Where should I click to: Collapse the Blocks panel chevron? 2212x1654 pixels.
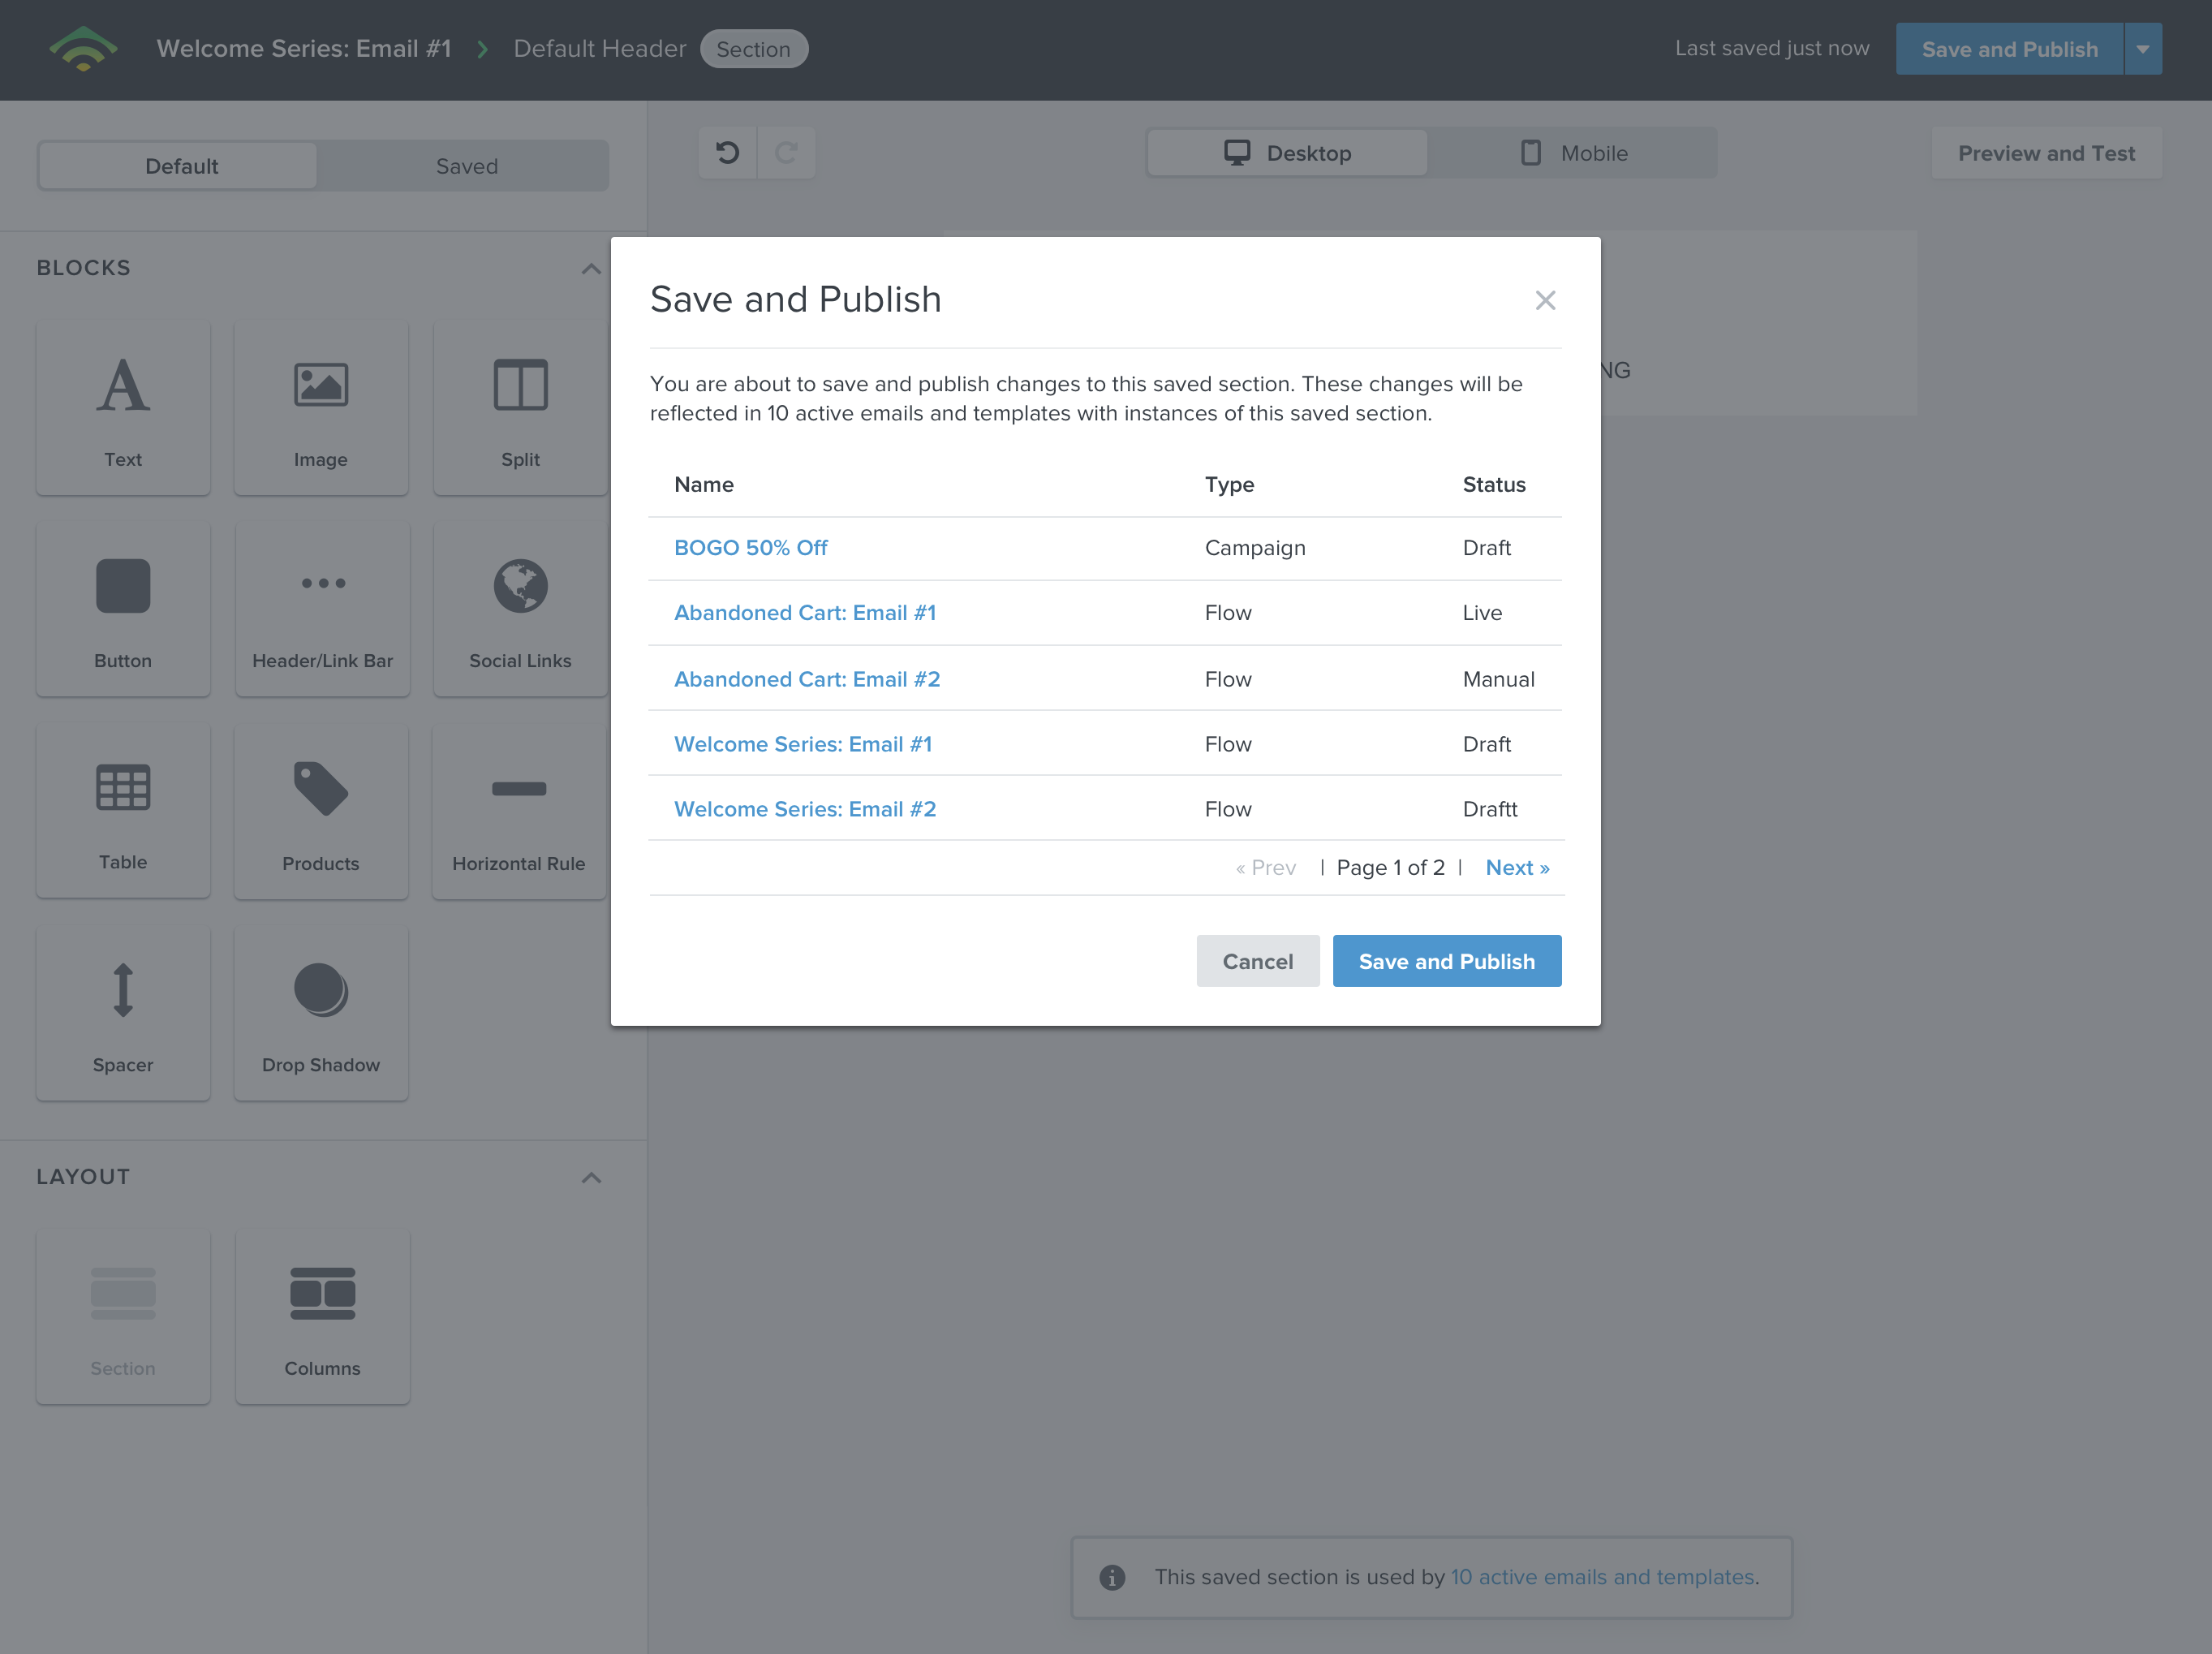click(591, 268)
